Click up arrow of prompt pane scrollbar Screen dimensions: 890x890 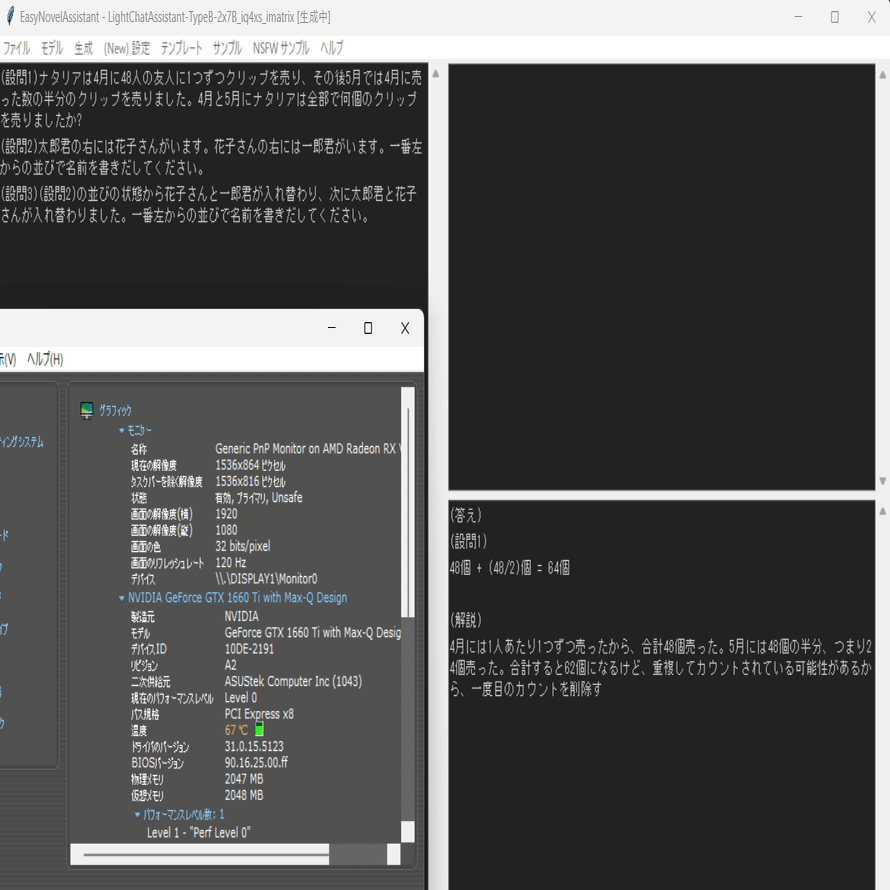(436, 73)
